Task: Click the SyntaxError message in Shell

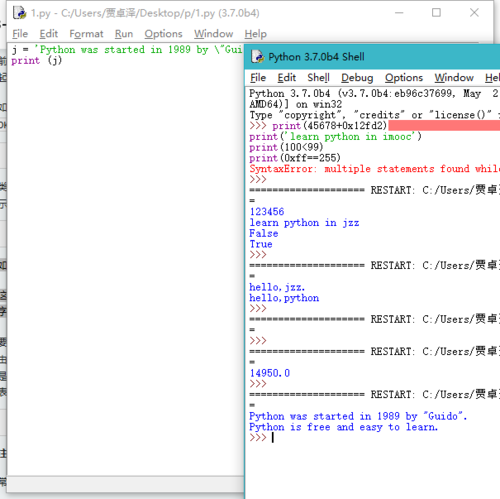Action: pos(375,169)
